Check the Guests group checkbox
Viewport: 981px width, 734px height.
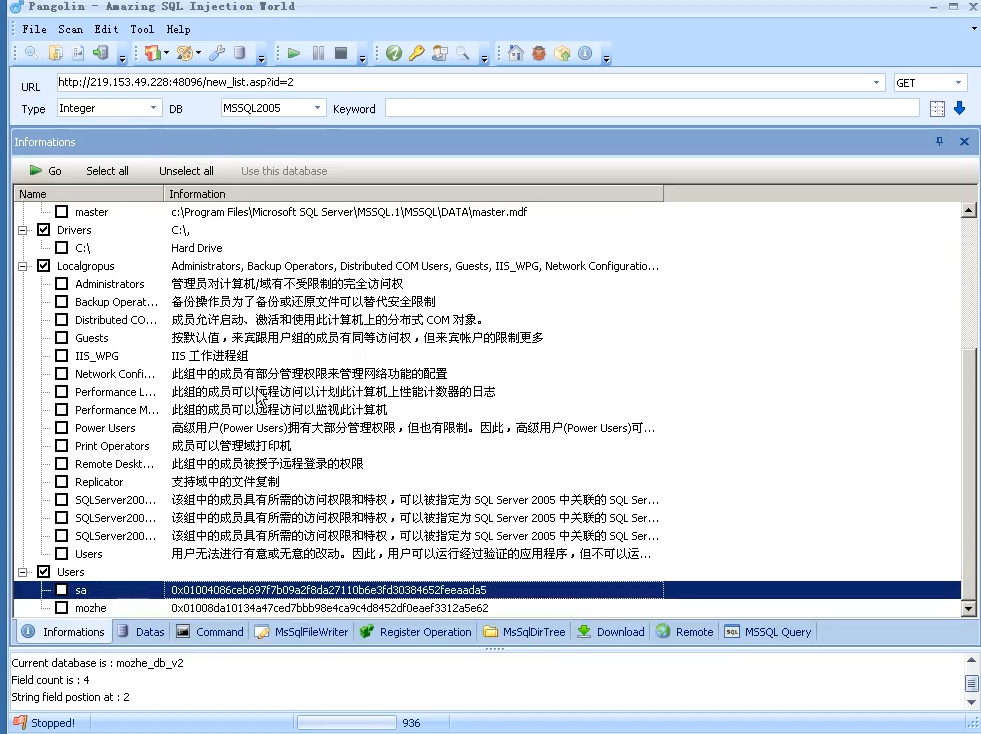click(x=62, y=338)
